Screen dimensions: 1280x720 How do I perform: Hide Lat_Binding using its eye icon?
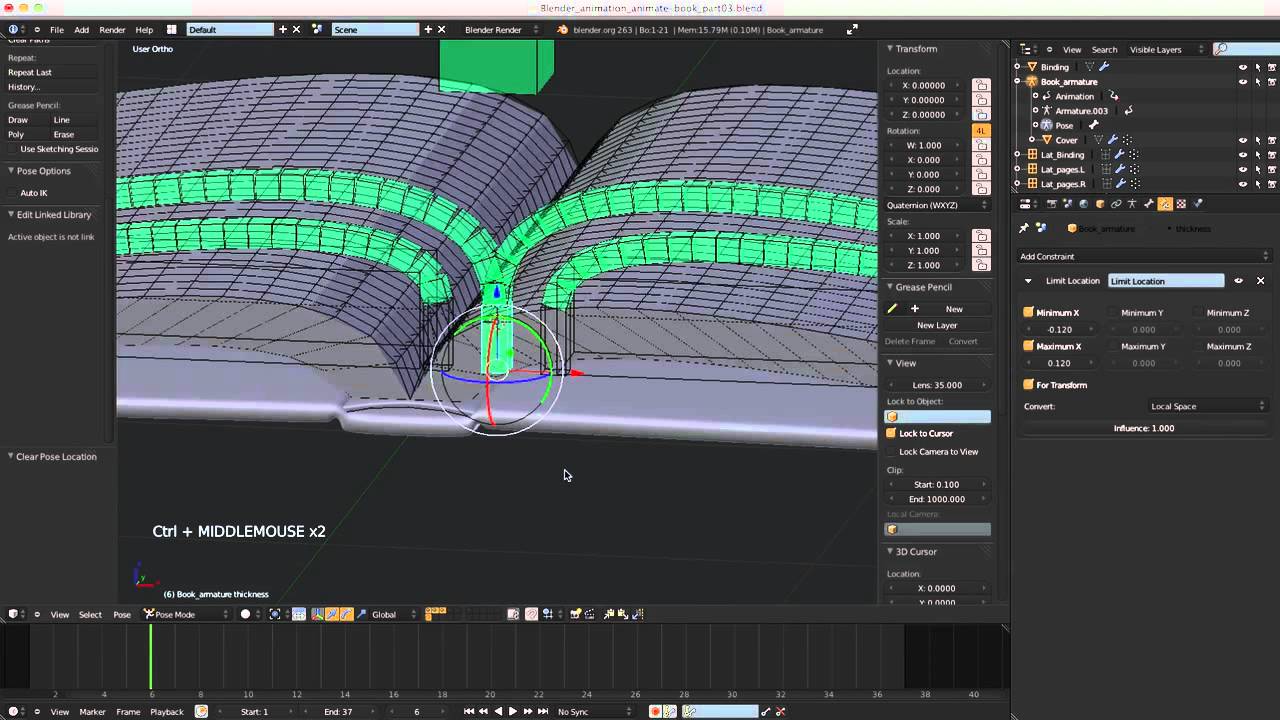click(1243, 155)
